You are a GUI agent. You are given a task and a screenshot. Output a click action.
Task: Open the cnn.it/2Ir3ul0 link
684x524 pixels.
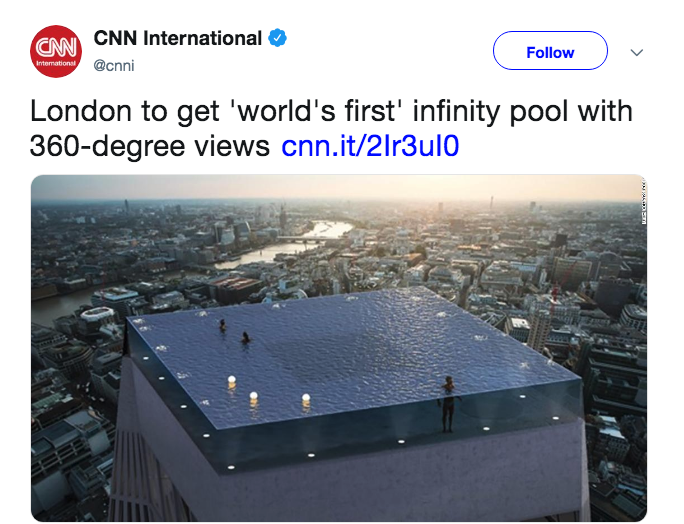click(370, 146)
